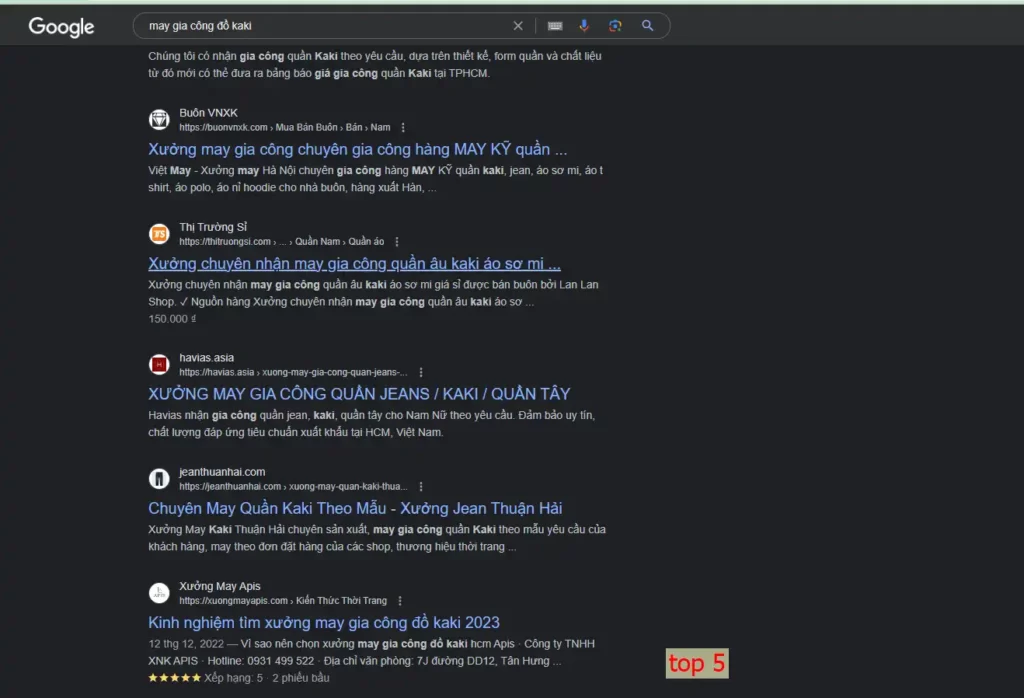Image resolution: width=1024 pixels, height=698 pixels.
Task: Click the '150.000 ₫' price text
Action: pyautogui.click(x=172, y=319)
